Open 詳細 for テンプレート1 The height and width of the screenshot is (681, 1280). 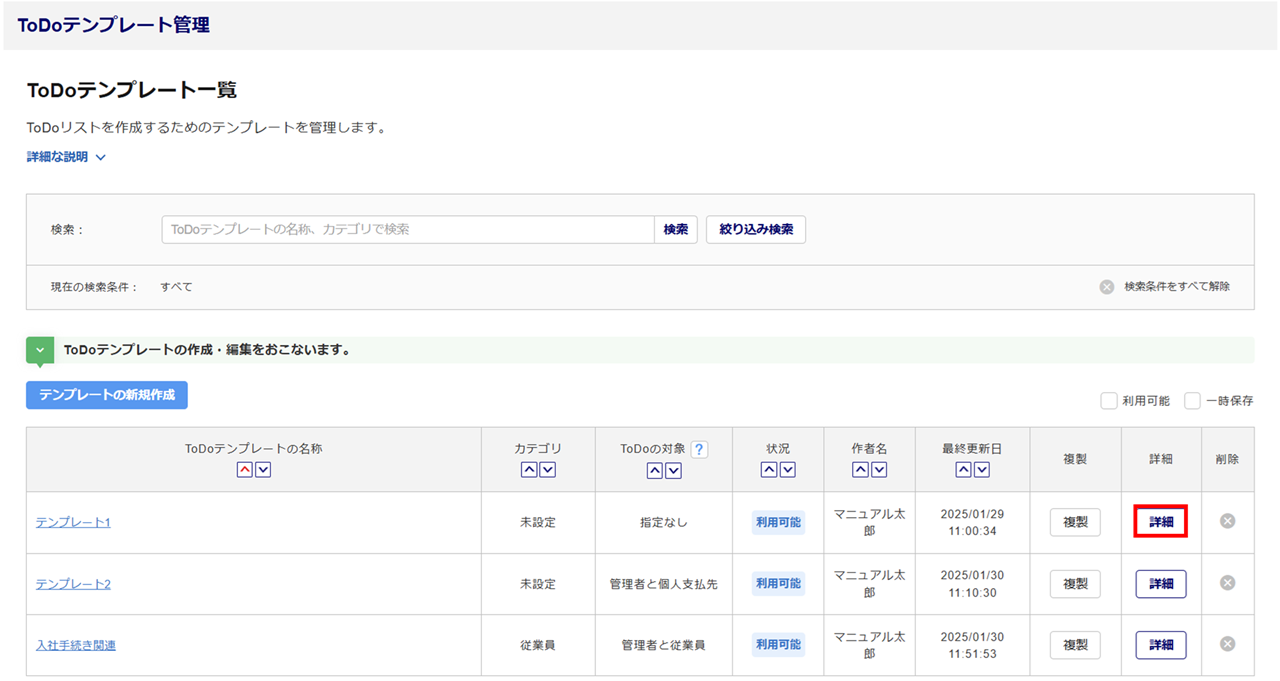[x=1160, y=522]
